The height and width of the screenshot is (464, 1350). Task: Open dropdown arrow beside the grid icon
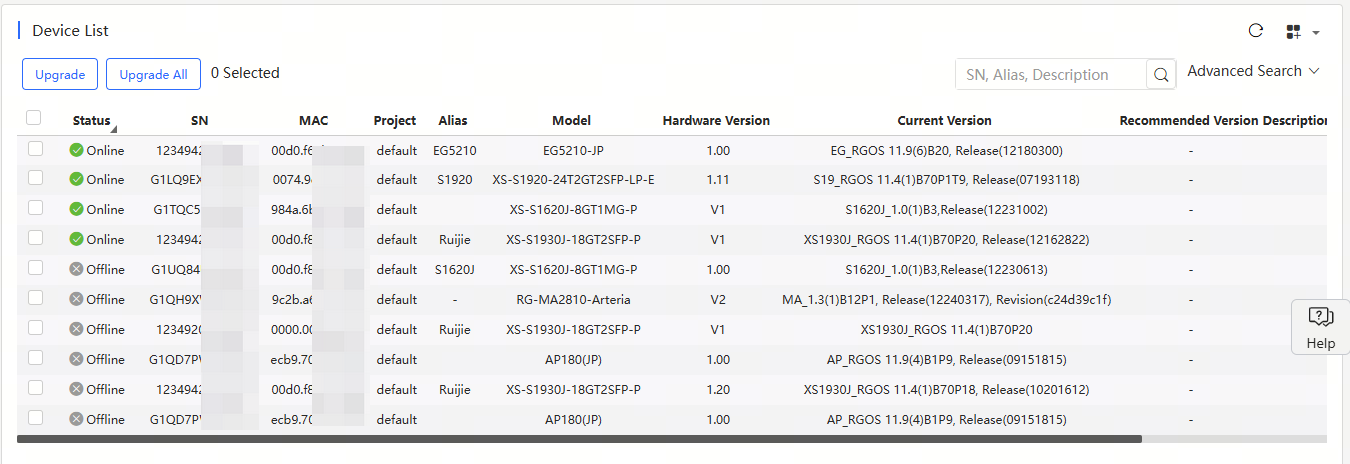1316,33
